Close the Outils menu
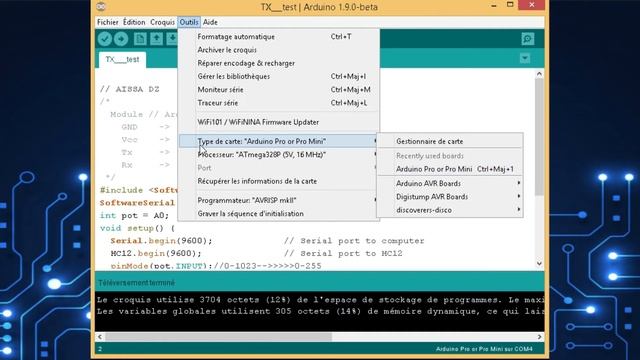Screen dimensions: 640x360 (189, 22)
